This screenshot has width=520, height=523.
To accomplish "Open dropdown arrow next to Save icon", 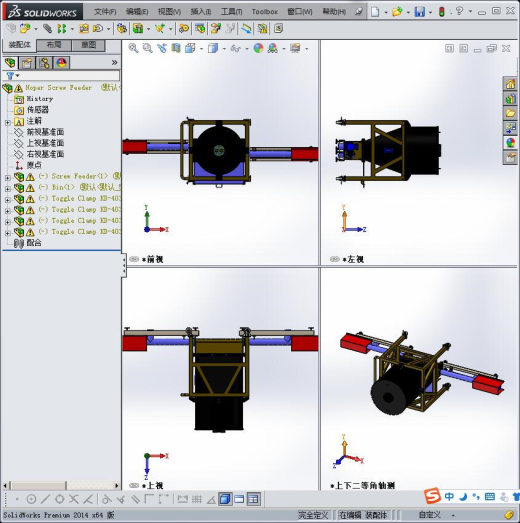I will [430, 13].
